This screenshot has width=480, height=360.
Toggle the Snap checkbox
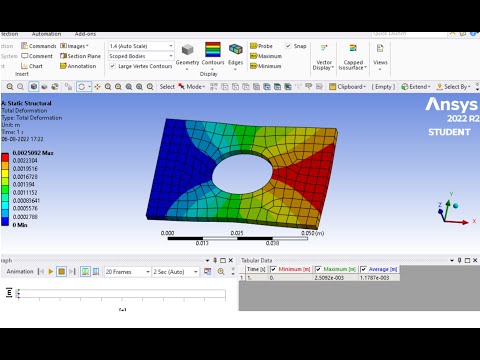click(x=288, y=46)
